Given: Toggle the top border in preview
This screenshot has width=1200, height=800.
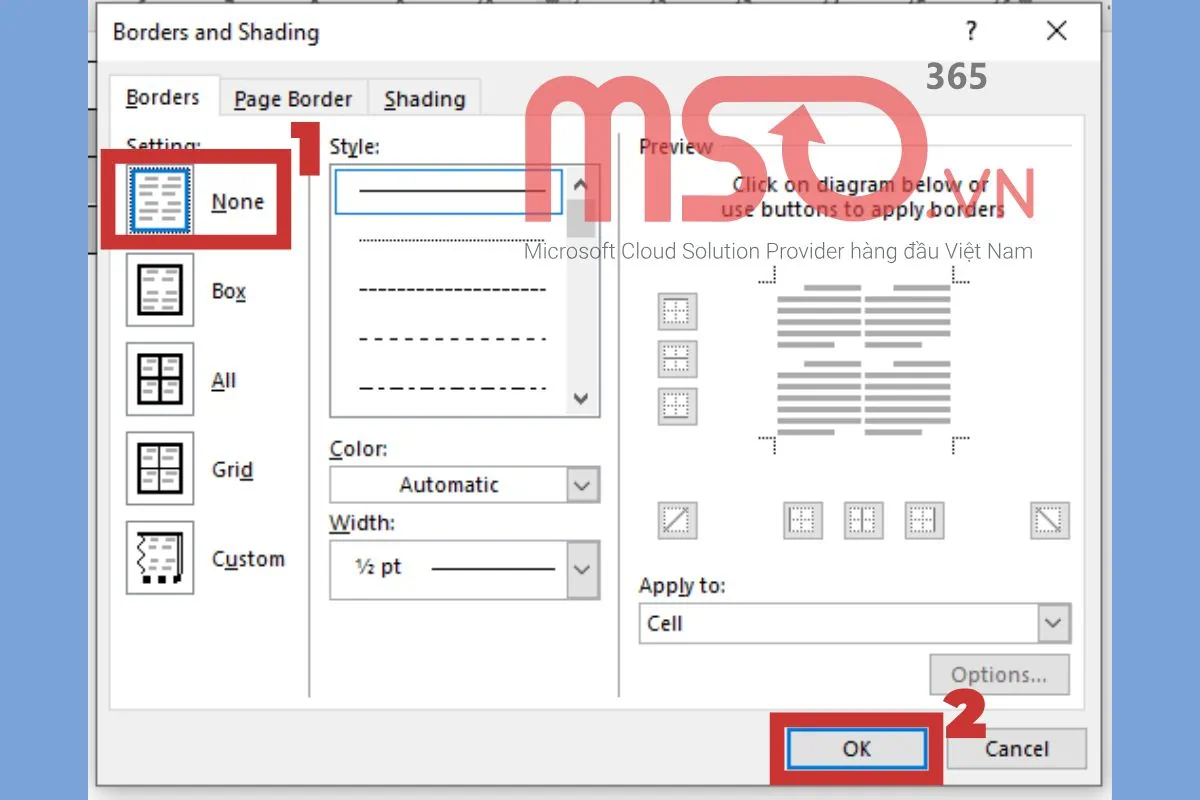Looking at the screenshot, I should 678,312.
